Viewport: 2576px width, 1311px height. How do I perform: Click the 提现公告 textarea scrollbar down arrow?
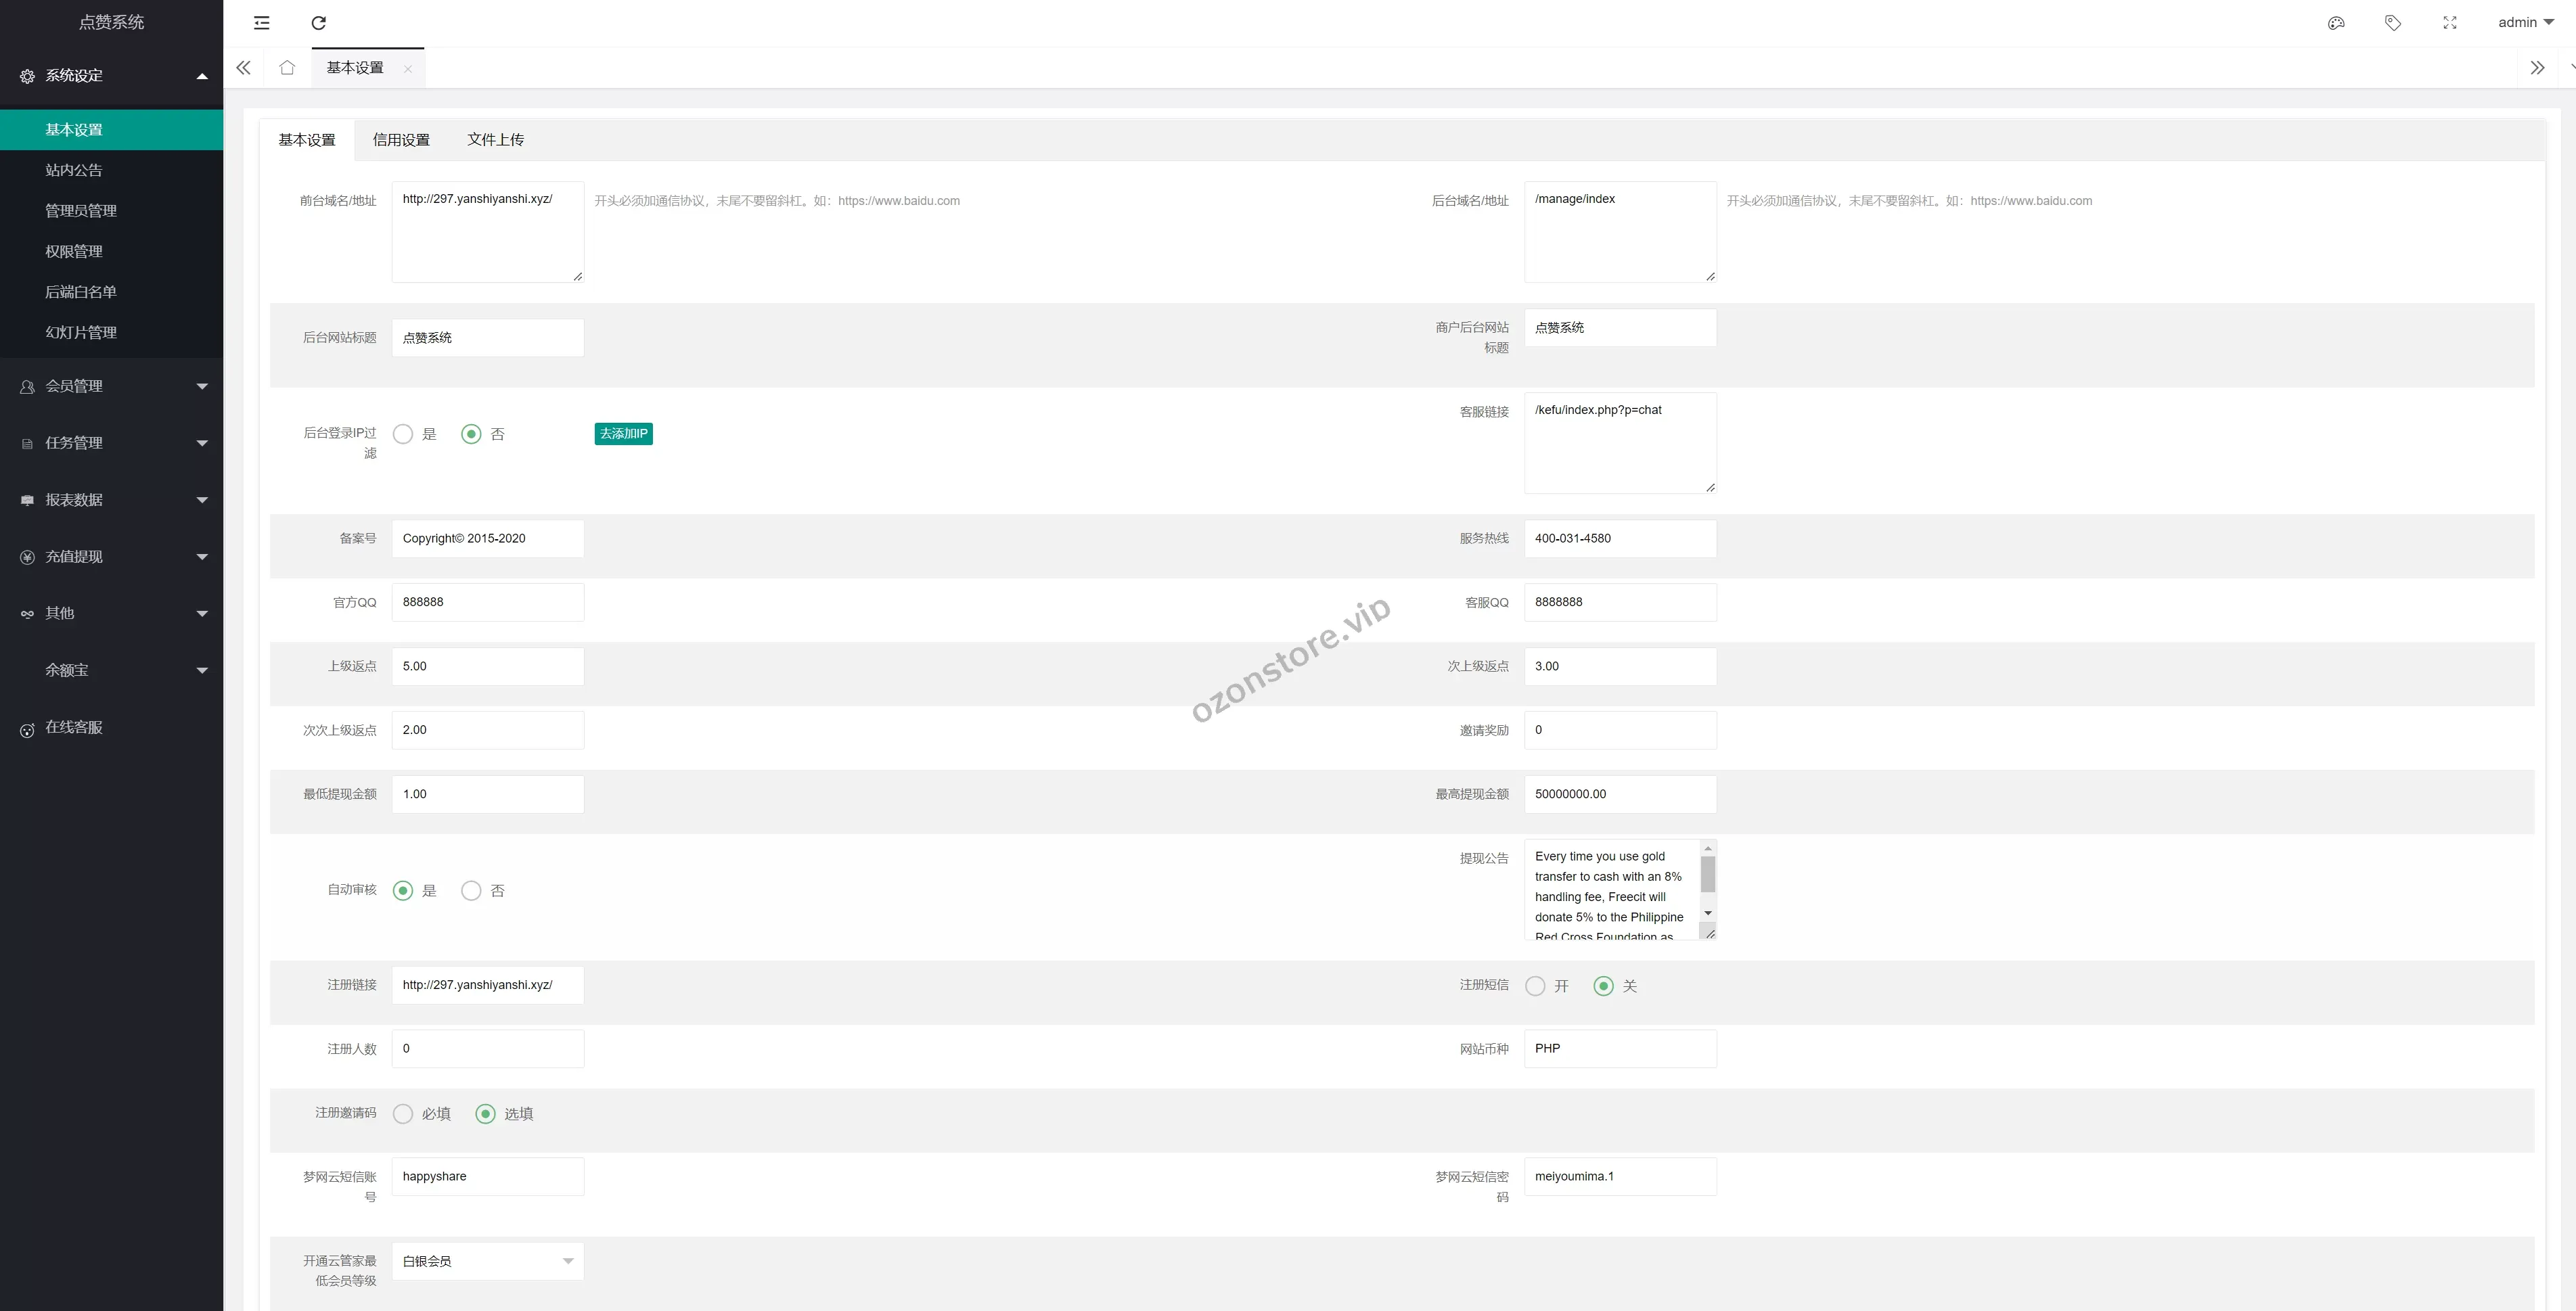point(1708,913)
